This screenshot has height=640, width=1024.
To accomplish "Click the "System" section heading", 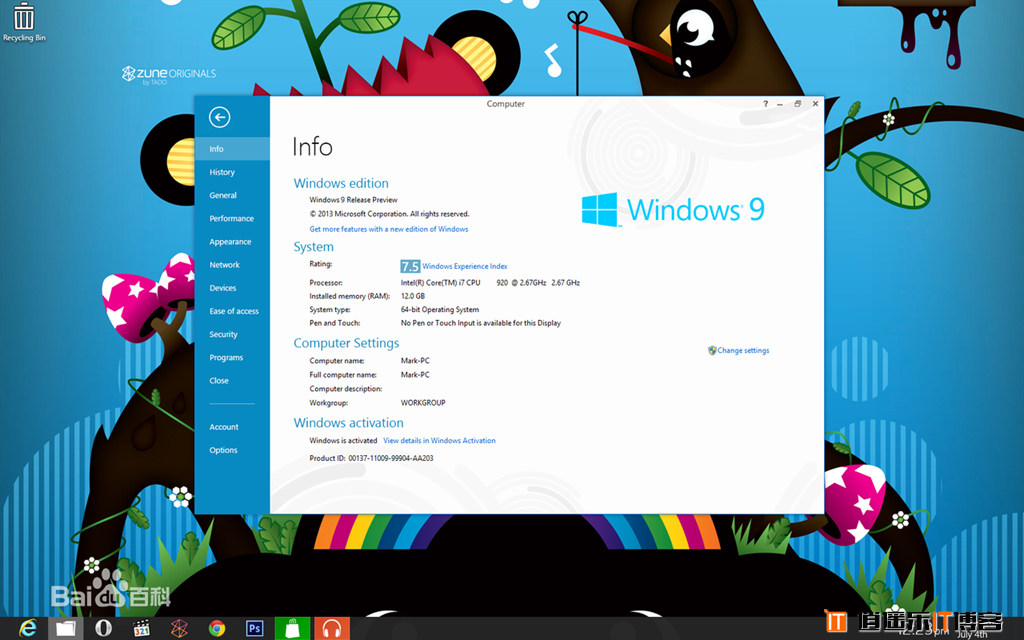I will point(313,247).
